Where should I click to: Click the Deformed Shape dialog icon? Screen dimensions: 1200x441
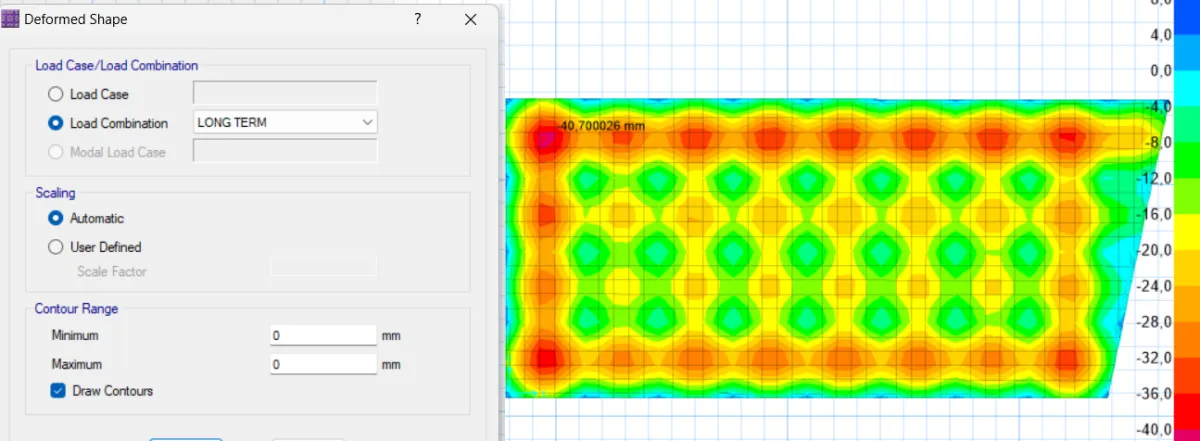point(11,19)
